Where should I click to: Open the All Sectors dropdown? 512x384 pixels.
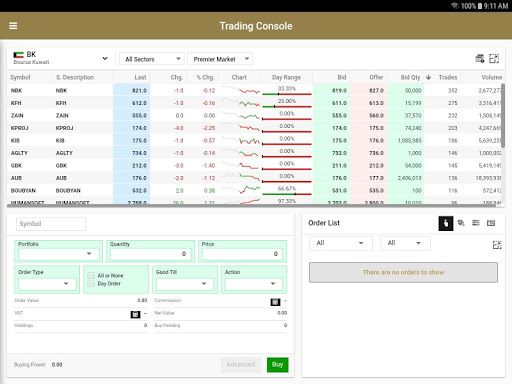coord(152,59)
